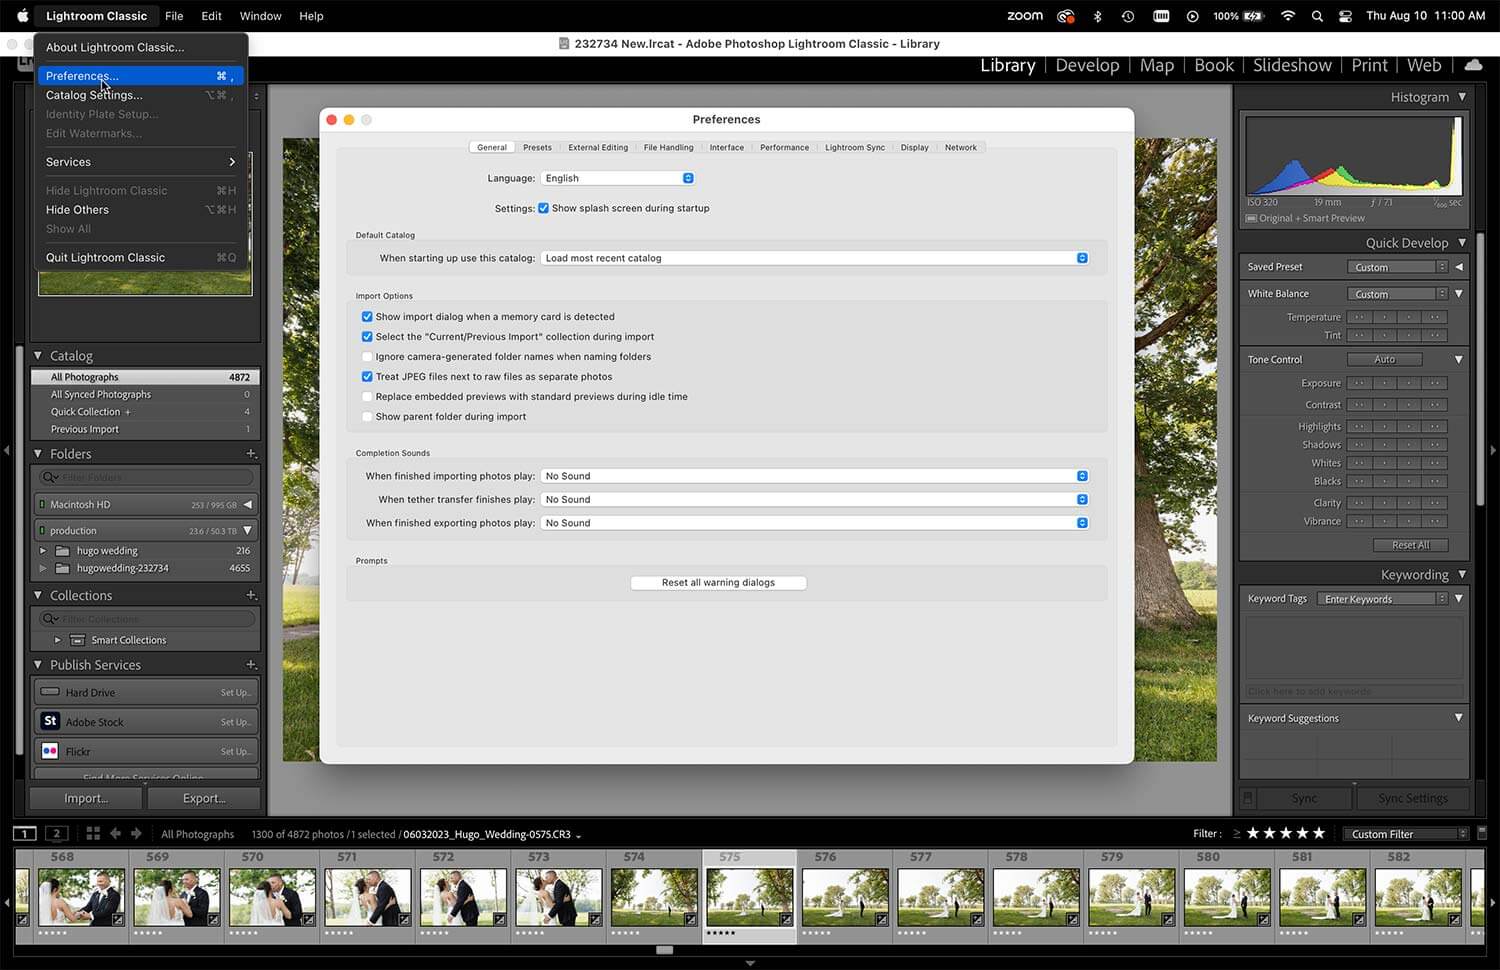Select filmstrip thumbnail 576
The width and height of the screenshot is (1500, 970).
pos(845,897)
